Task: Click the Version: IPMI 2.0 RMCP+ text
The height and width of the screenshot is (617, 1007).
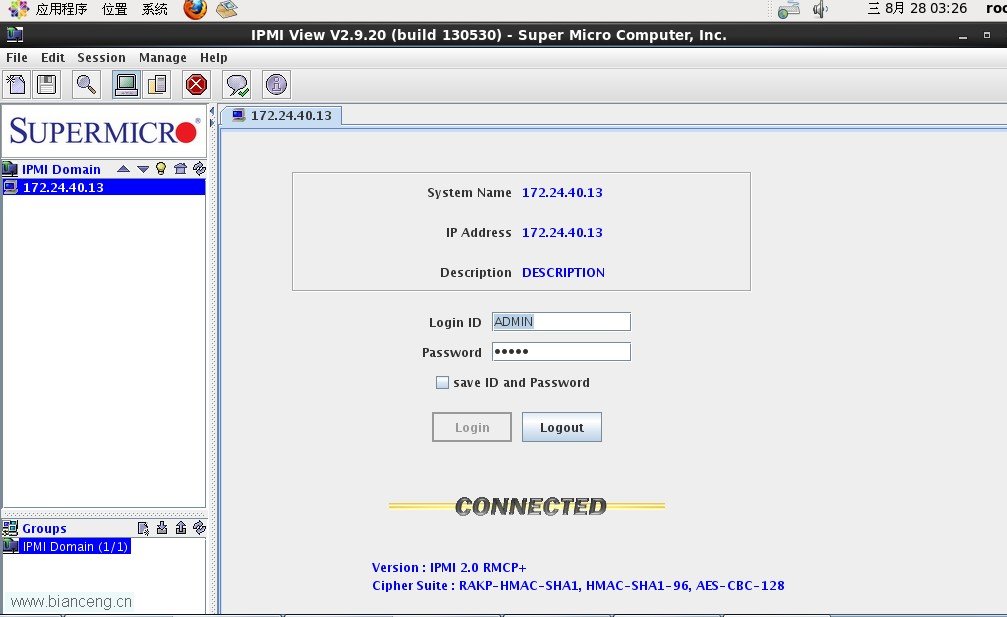Action: (449, 568)
